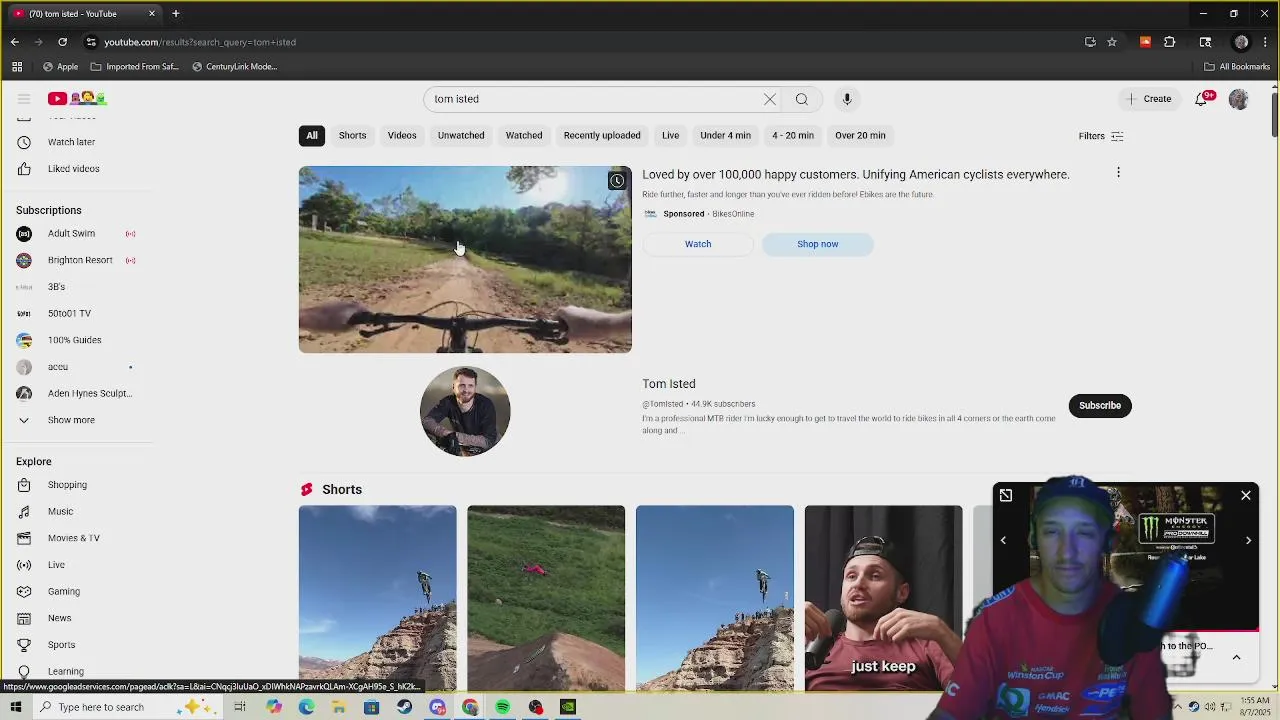Go to YouTube home via the logo
Image resolution: width=1280 pixels, height=720 pixels.
point(77,98)
